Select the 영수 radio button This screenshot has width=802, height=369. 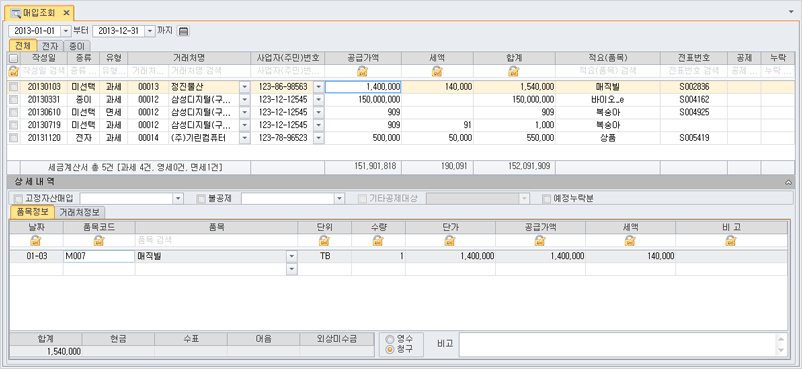pyautogui.click(x=391, y=339)
